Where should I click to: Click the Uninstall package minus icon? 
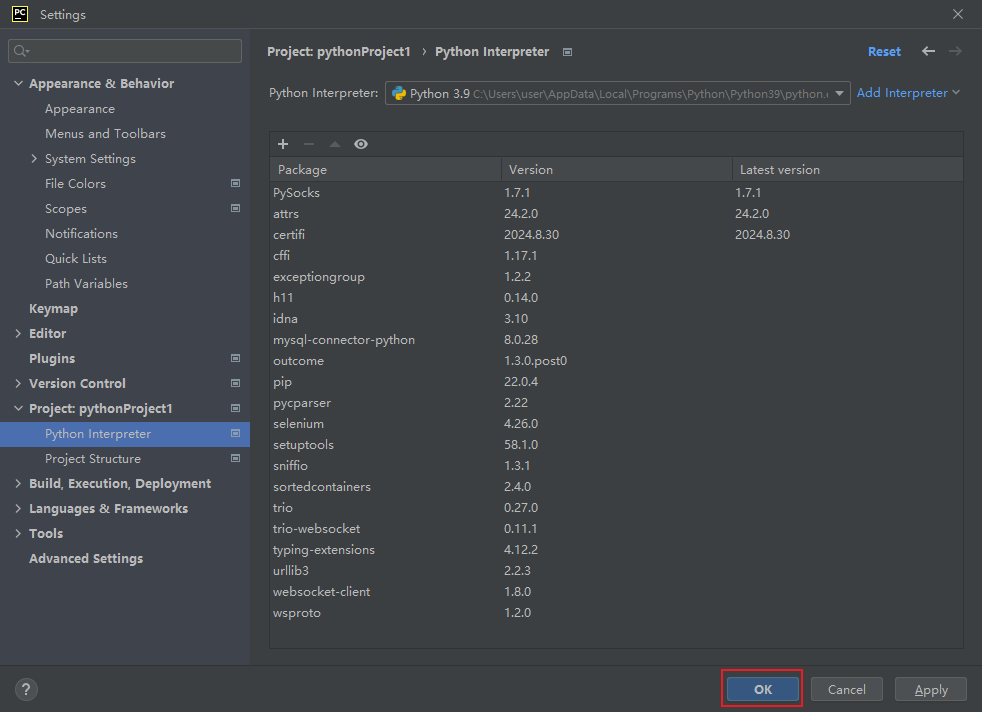[311, 143]
